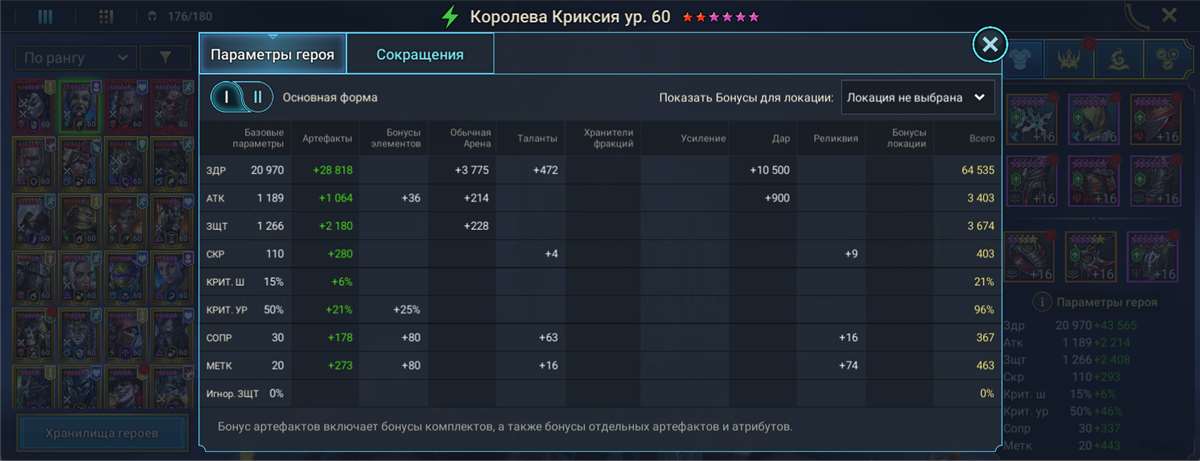Select form I on the form switch

(x=227, y=97)
